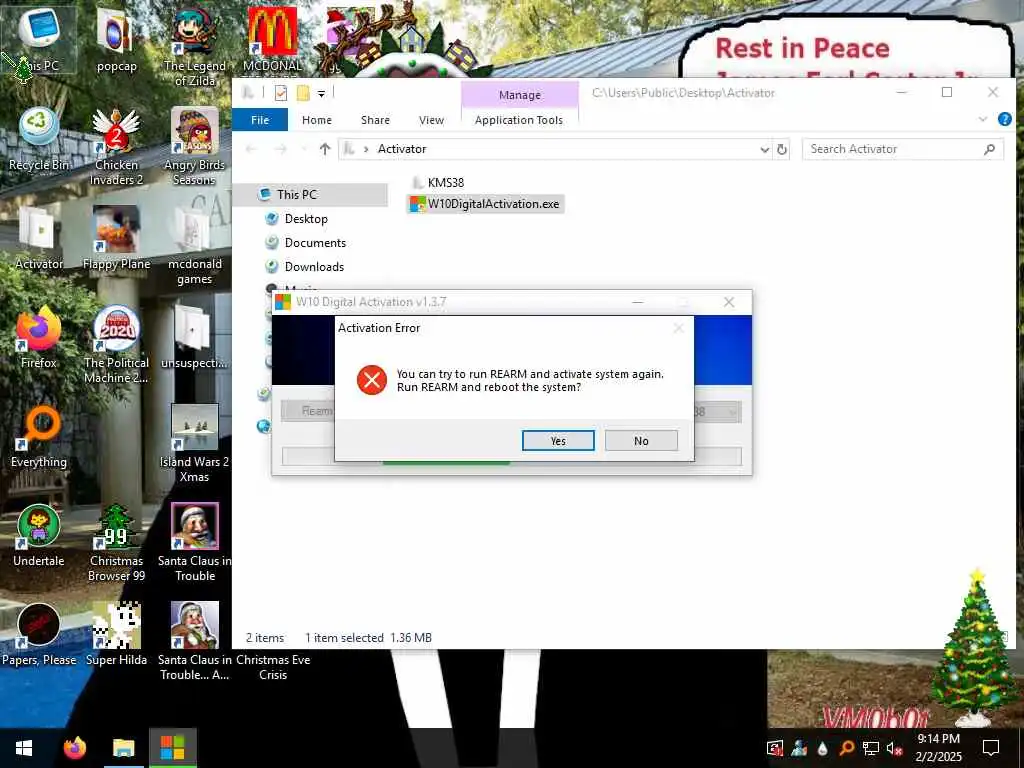Launch Super Hilda shortcut
The height and width of the screenshot is (768, 1024).
116,634
